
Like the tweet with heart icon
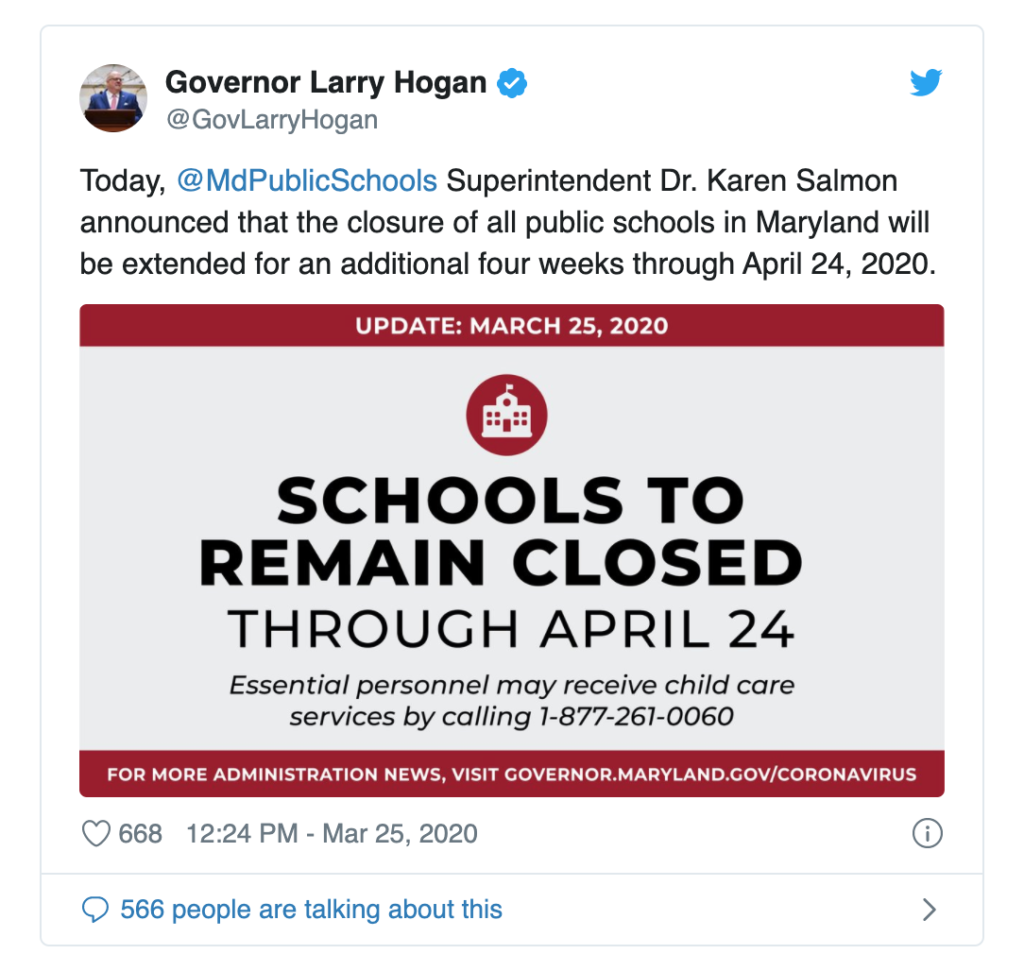(x=96, y=834)
